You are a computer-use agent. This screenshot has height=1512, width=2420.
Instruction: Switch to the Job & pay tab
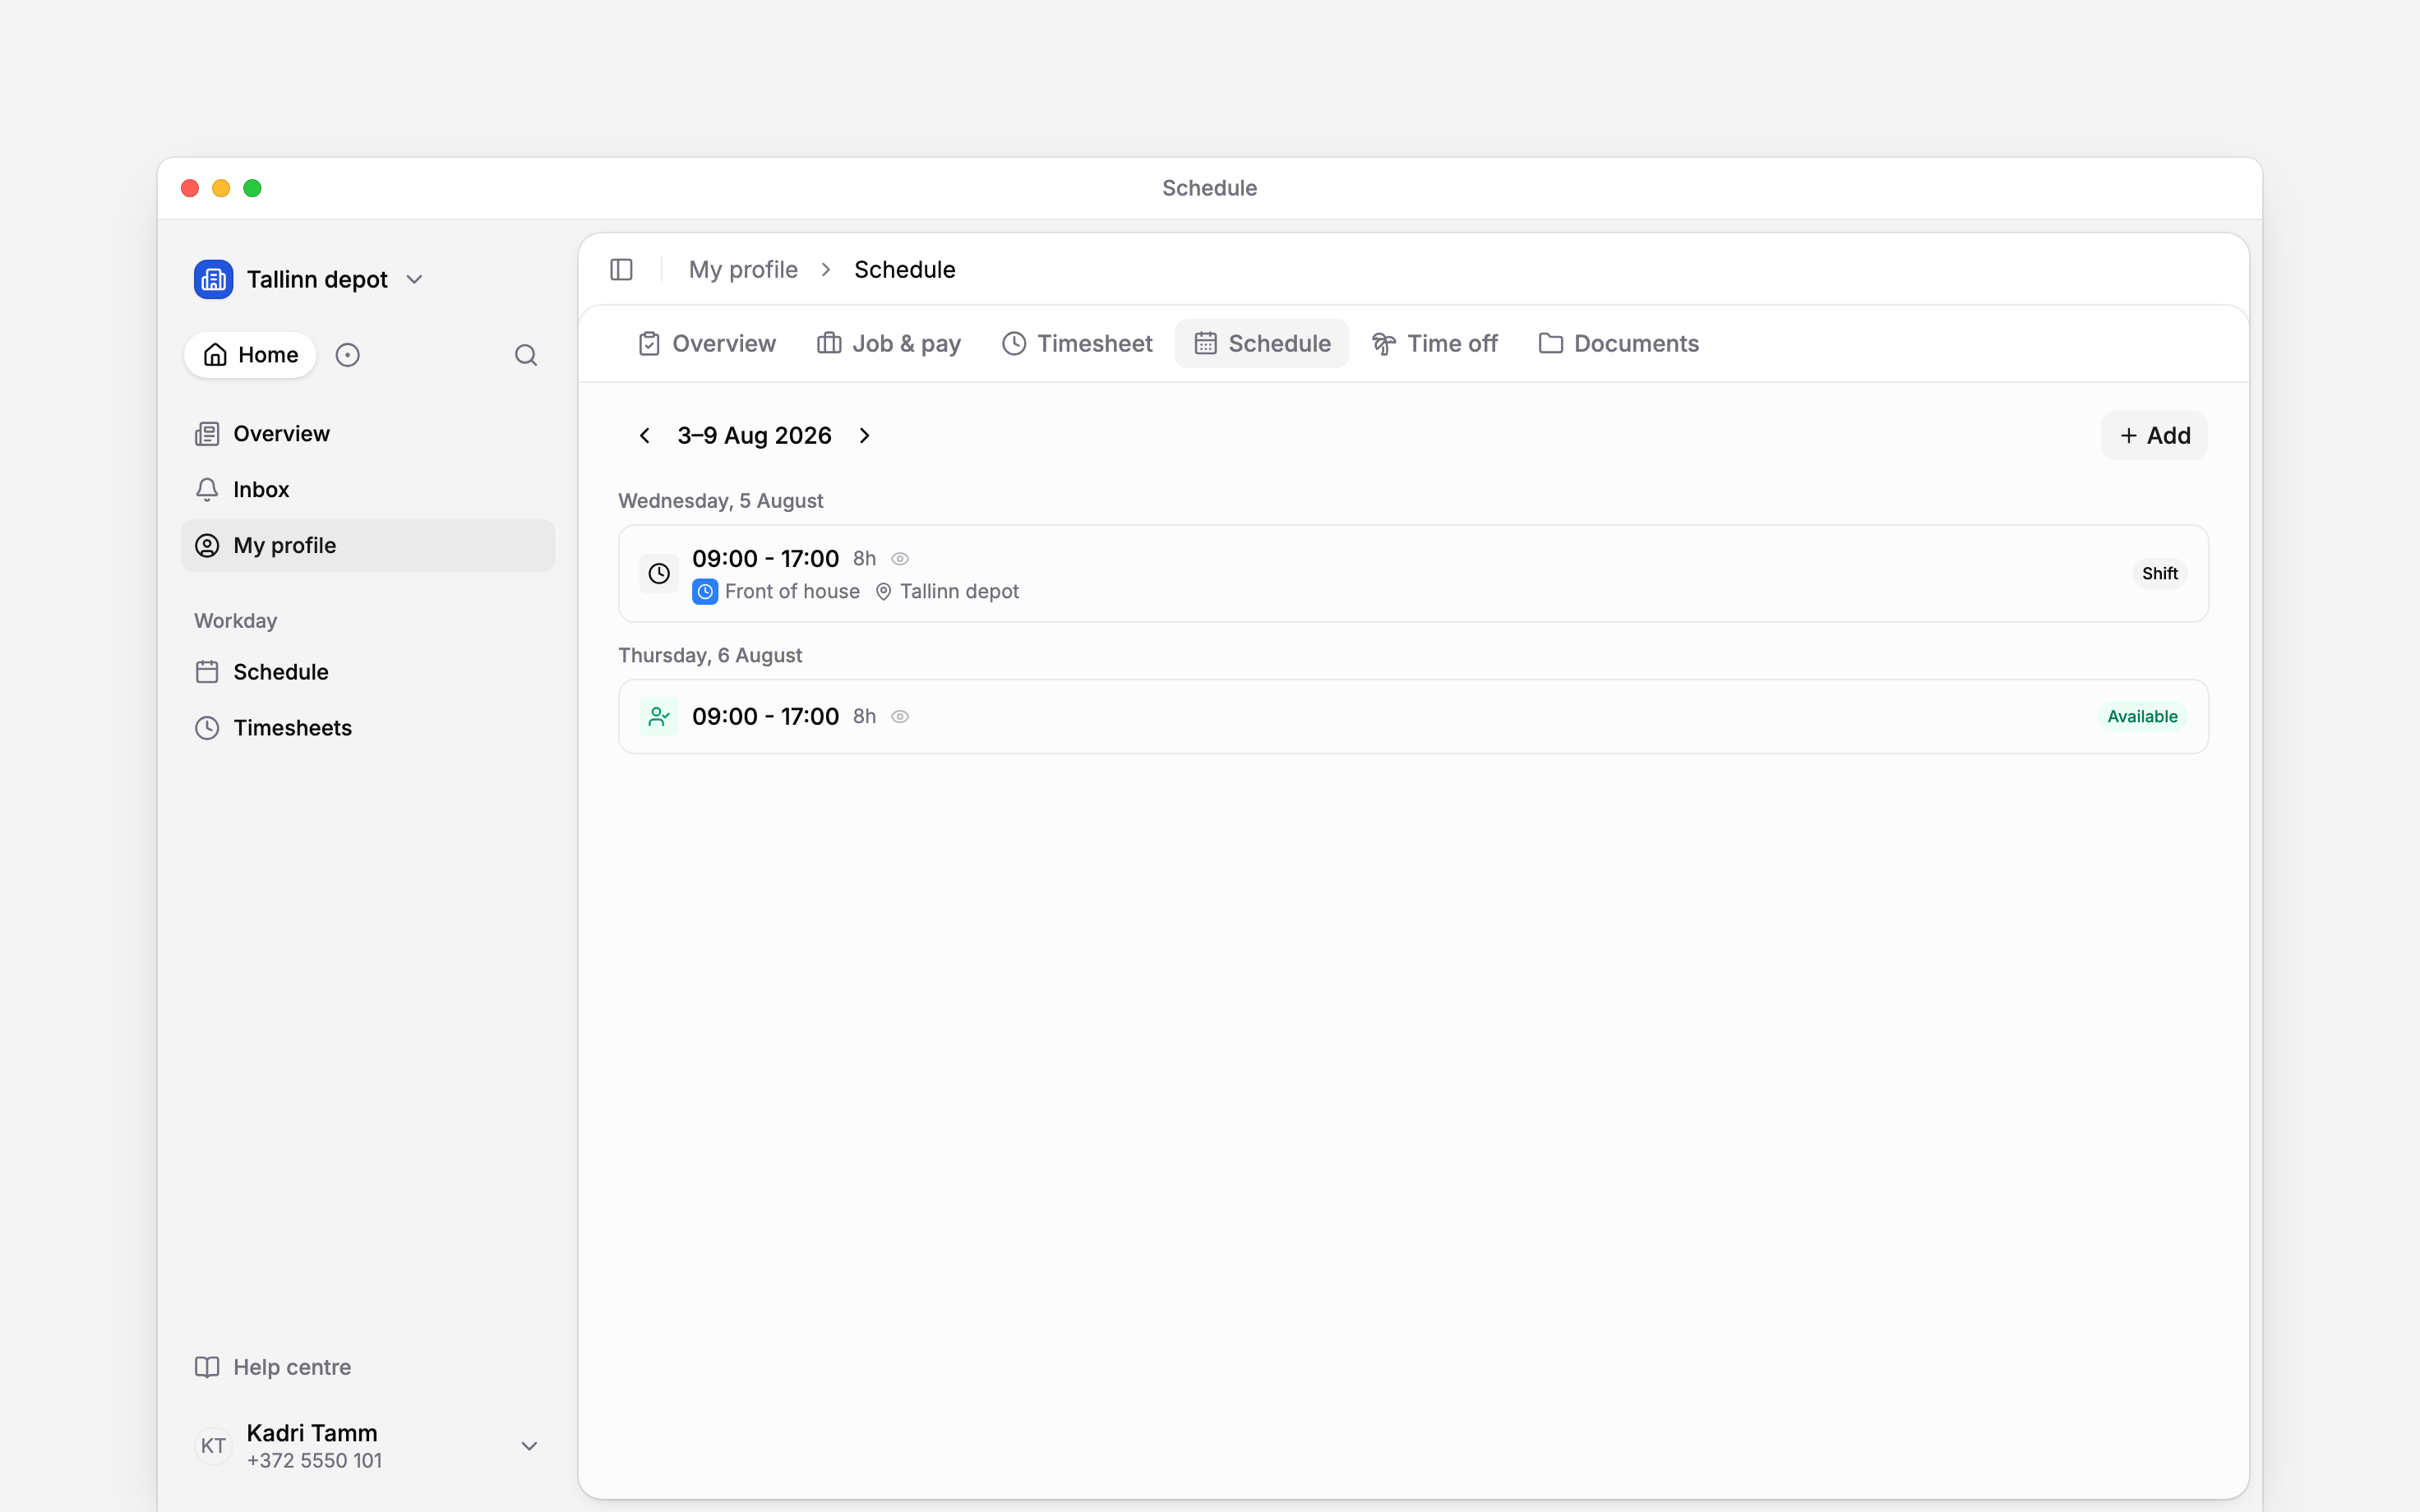(x=889, y=344)
